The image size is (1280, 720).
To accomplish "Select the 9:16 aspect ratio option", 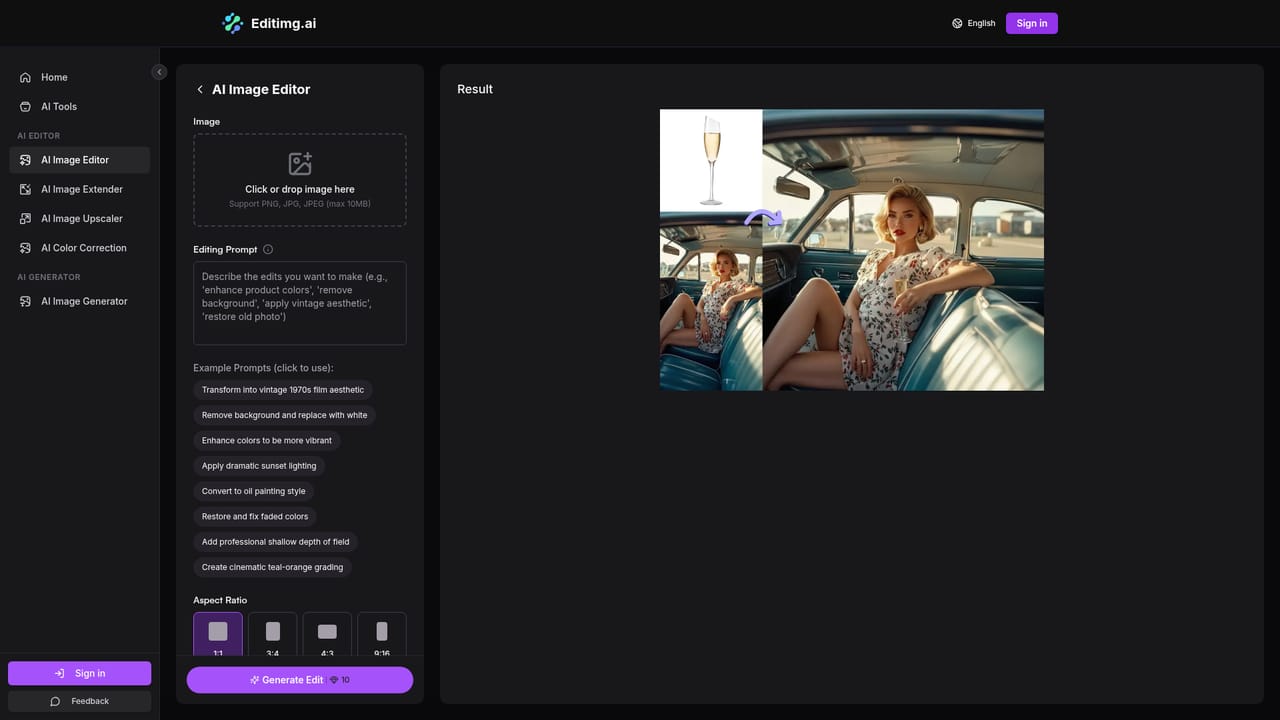I will point(382,635).
